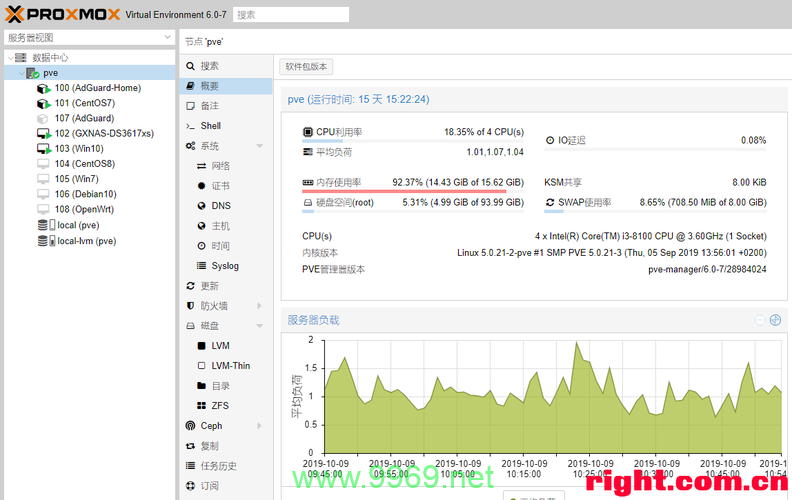792x500 pixels.
Task: Click the SWAP使用率 progress bar
Action: coord(655,211)
